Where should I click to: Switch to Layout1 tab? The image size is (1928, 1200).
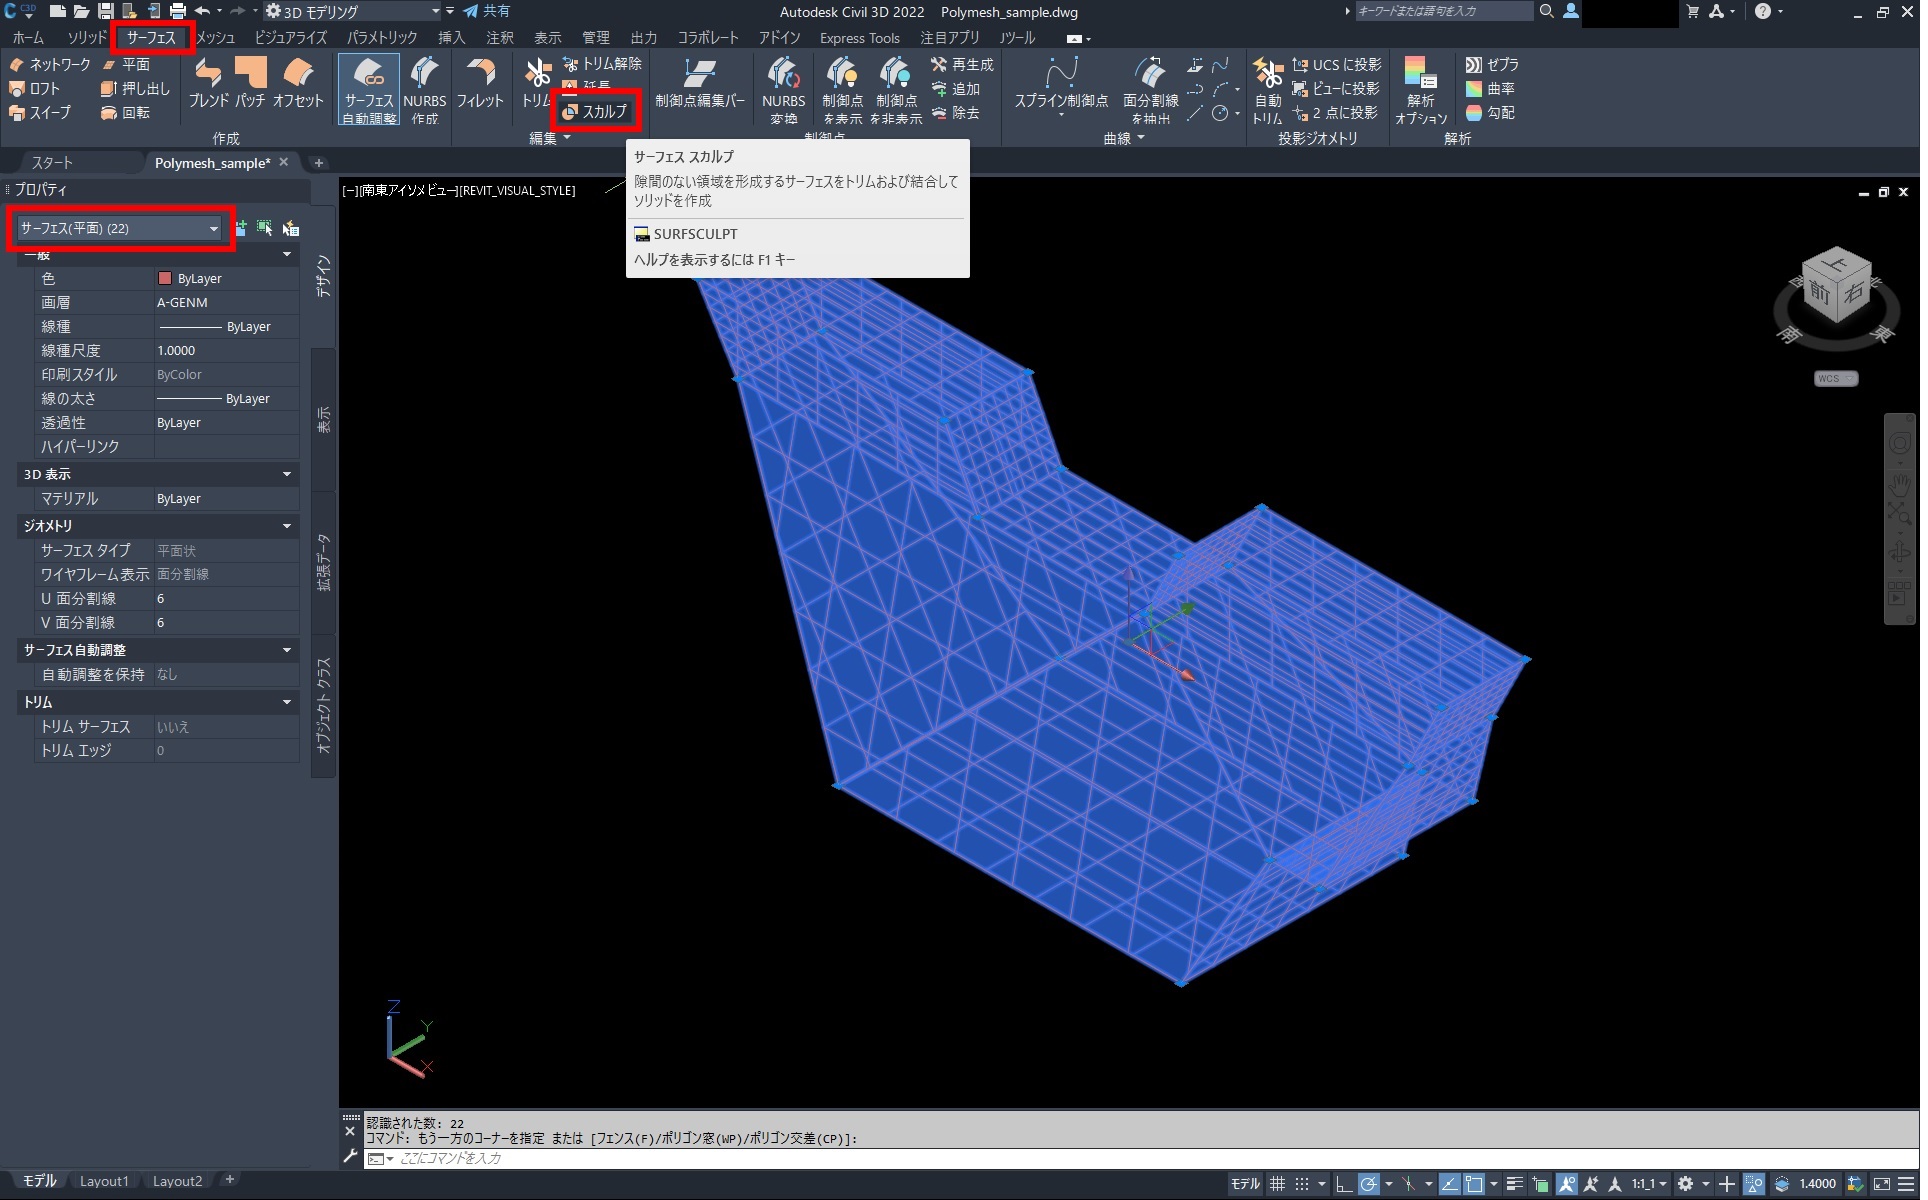coord(105,1182)
